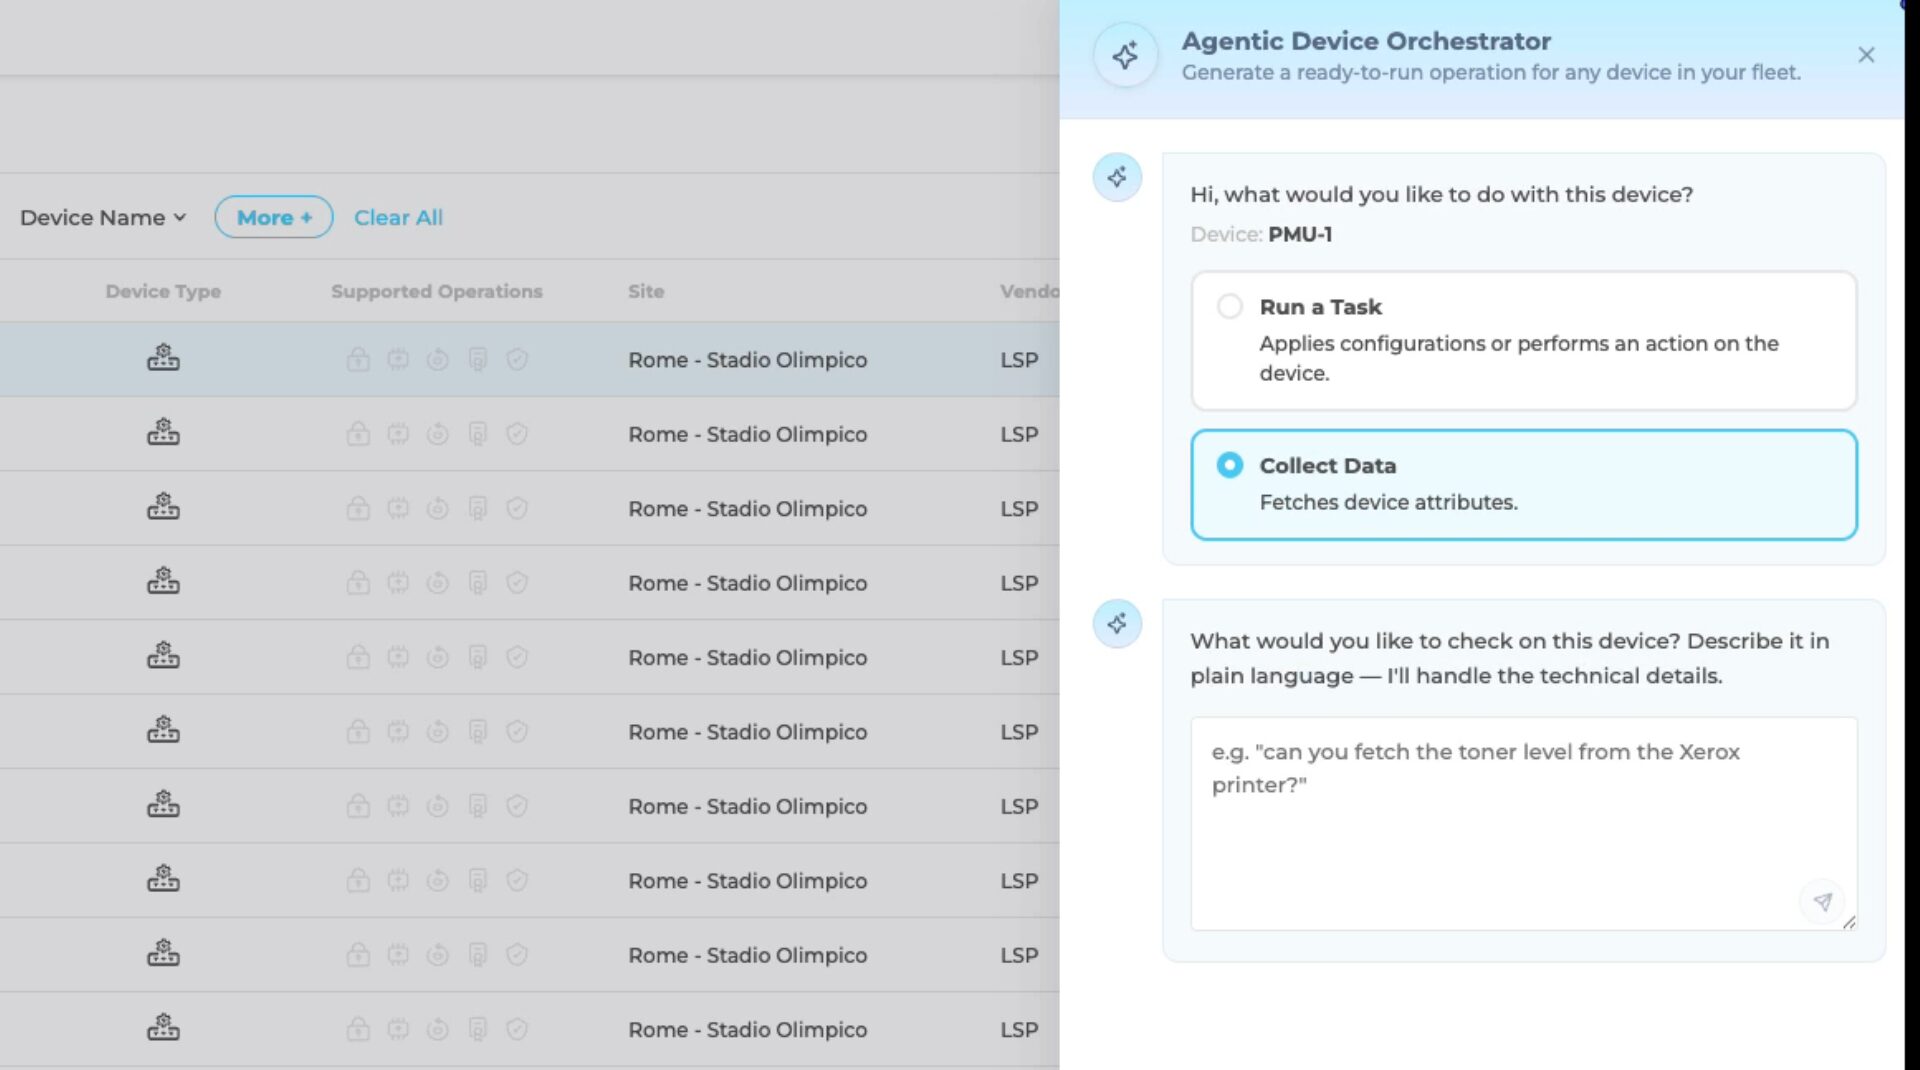Click the text box resize handle

point(1849,922)
